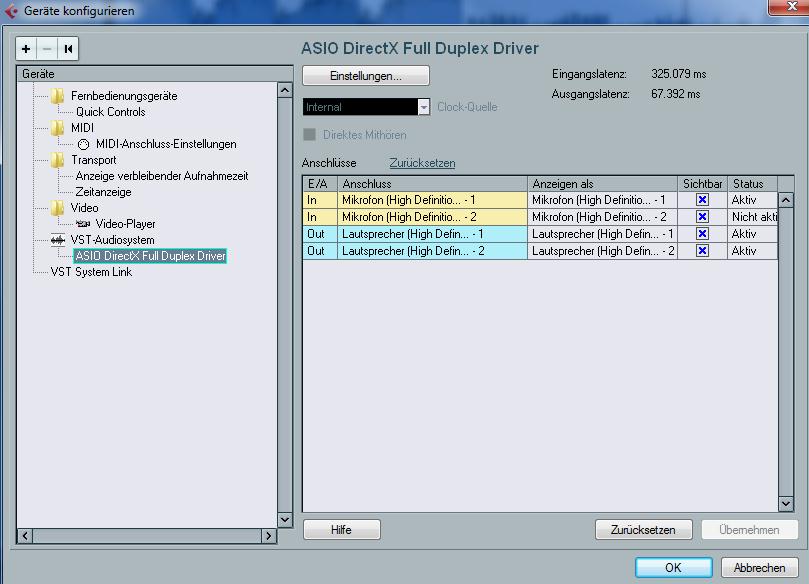Viewport: 809px width, 584px height.
Task: Select Zeitanzeige tree entry
Action: pyautogui.click(x=103, y=192)
